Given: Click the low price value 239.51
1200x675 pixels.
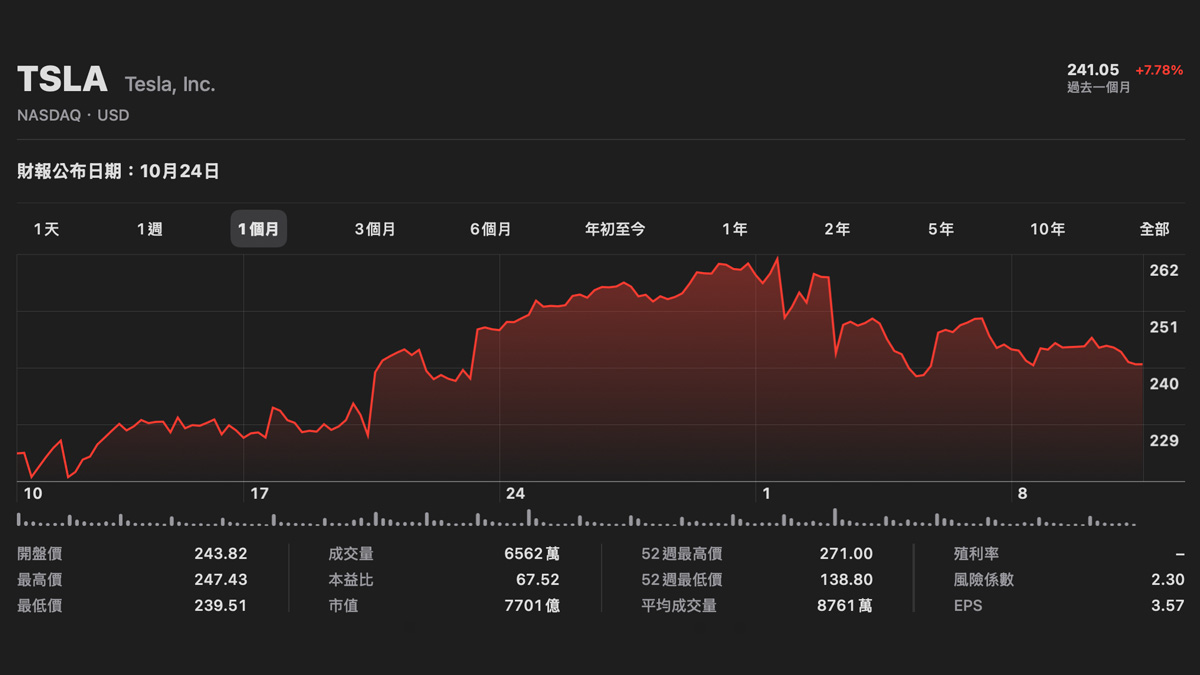Looking at the screenshot, I should click(x=220, y=606).
